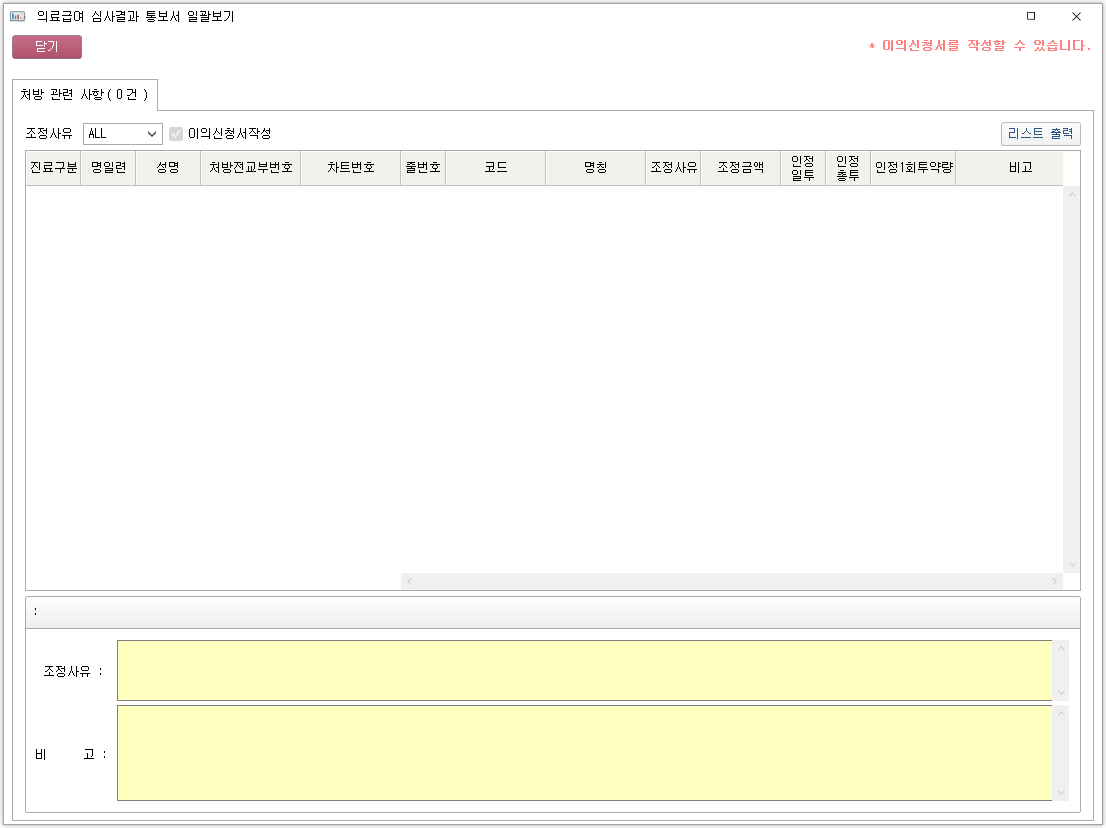Sort by the 성명 column header
1106x828 pixels.
168,168
